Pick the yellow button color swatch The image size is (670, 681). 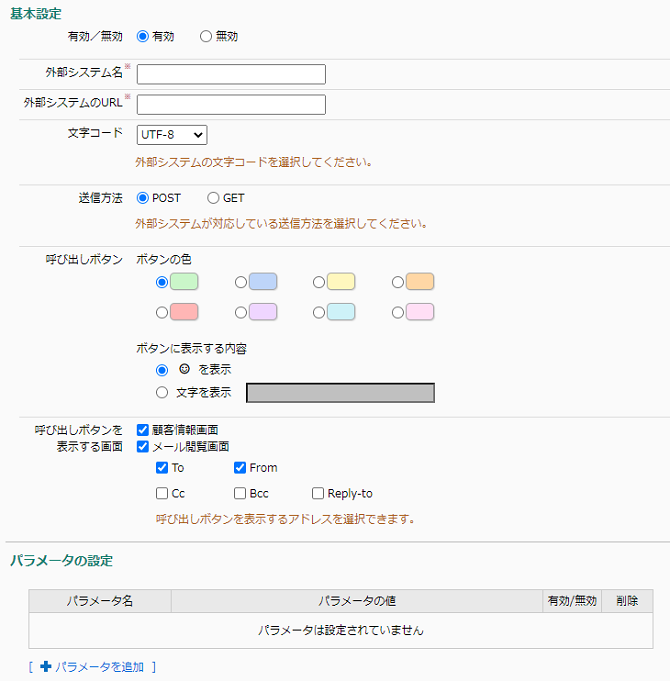341,281
